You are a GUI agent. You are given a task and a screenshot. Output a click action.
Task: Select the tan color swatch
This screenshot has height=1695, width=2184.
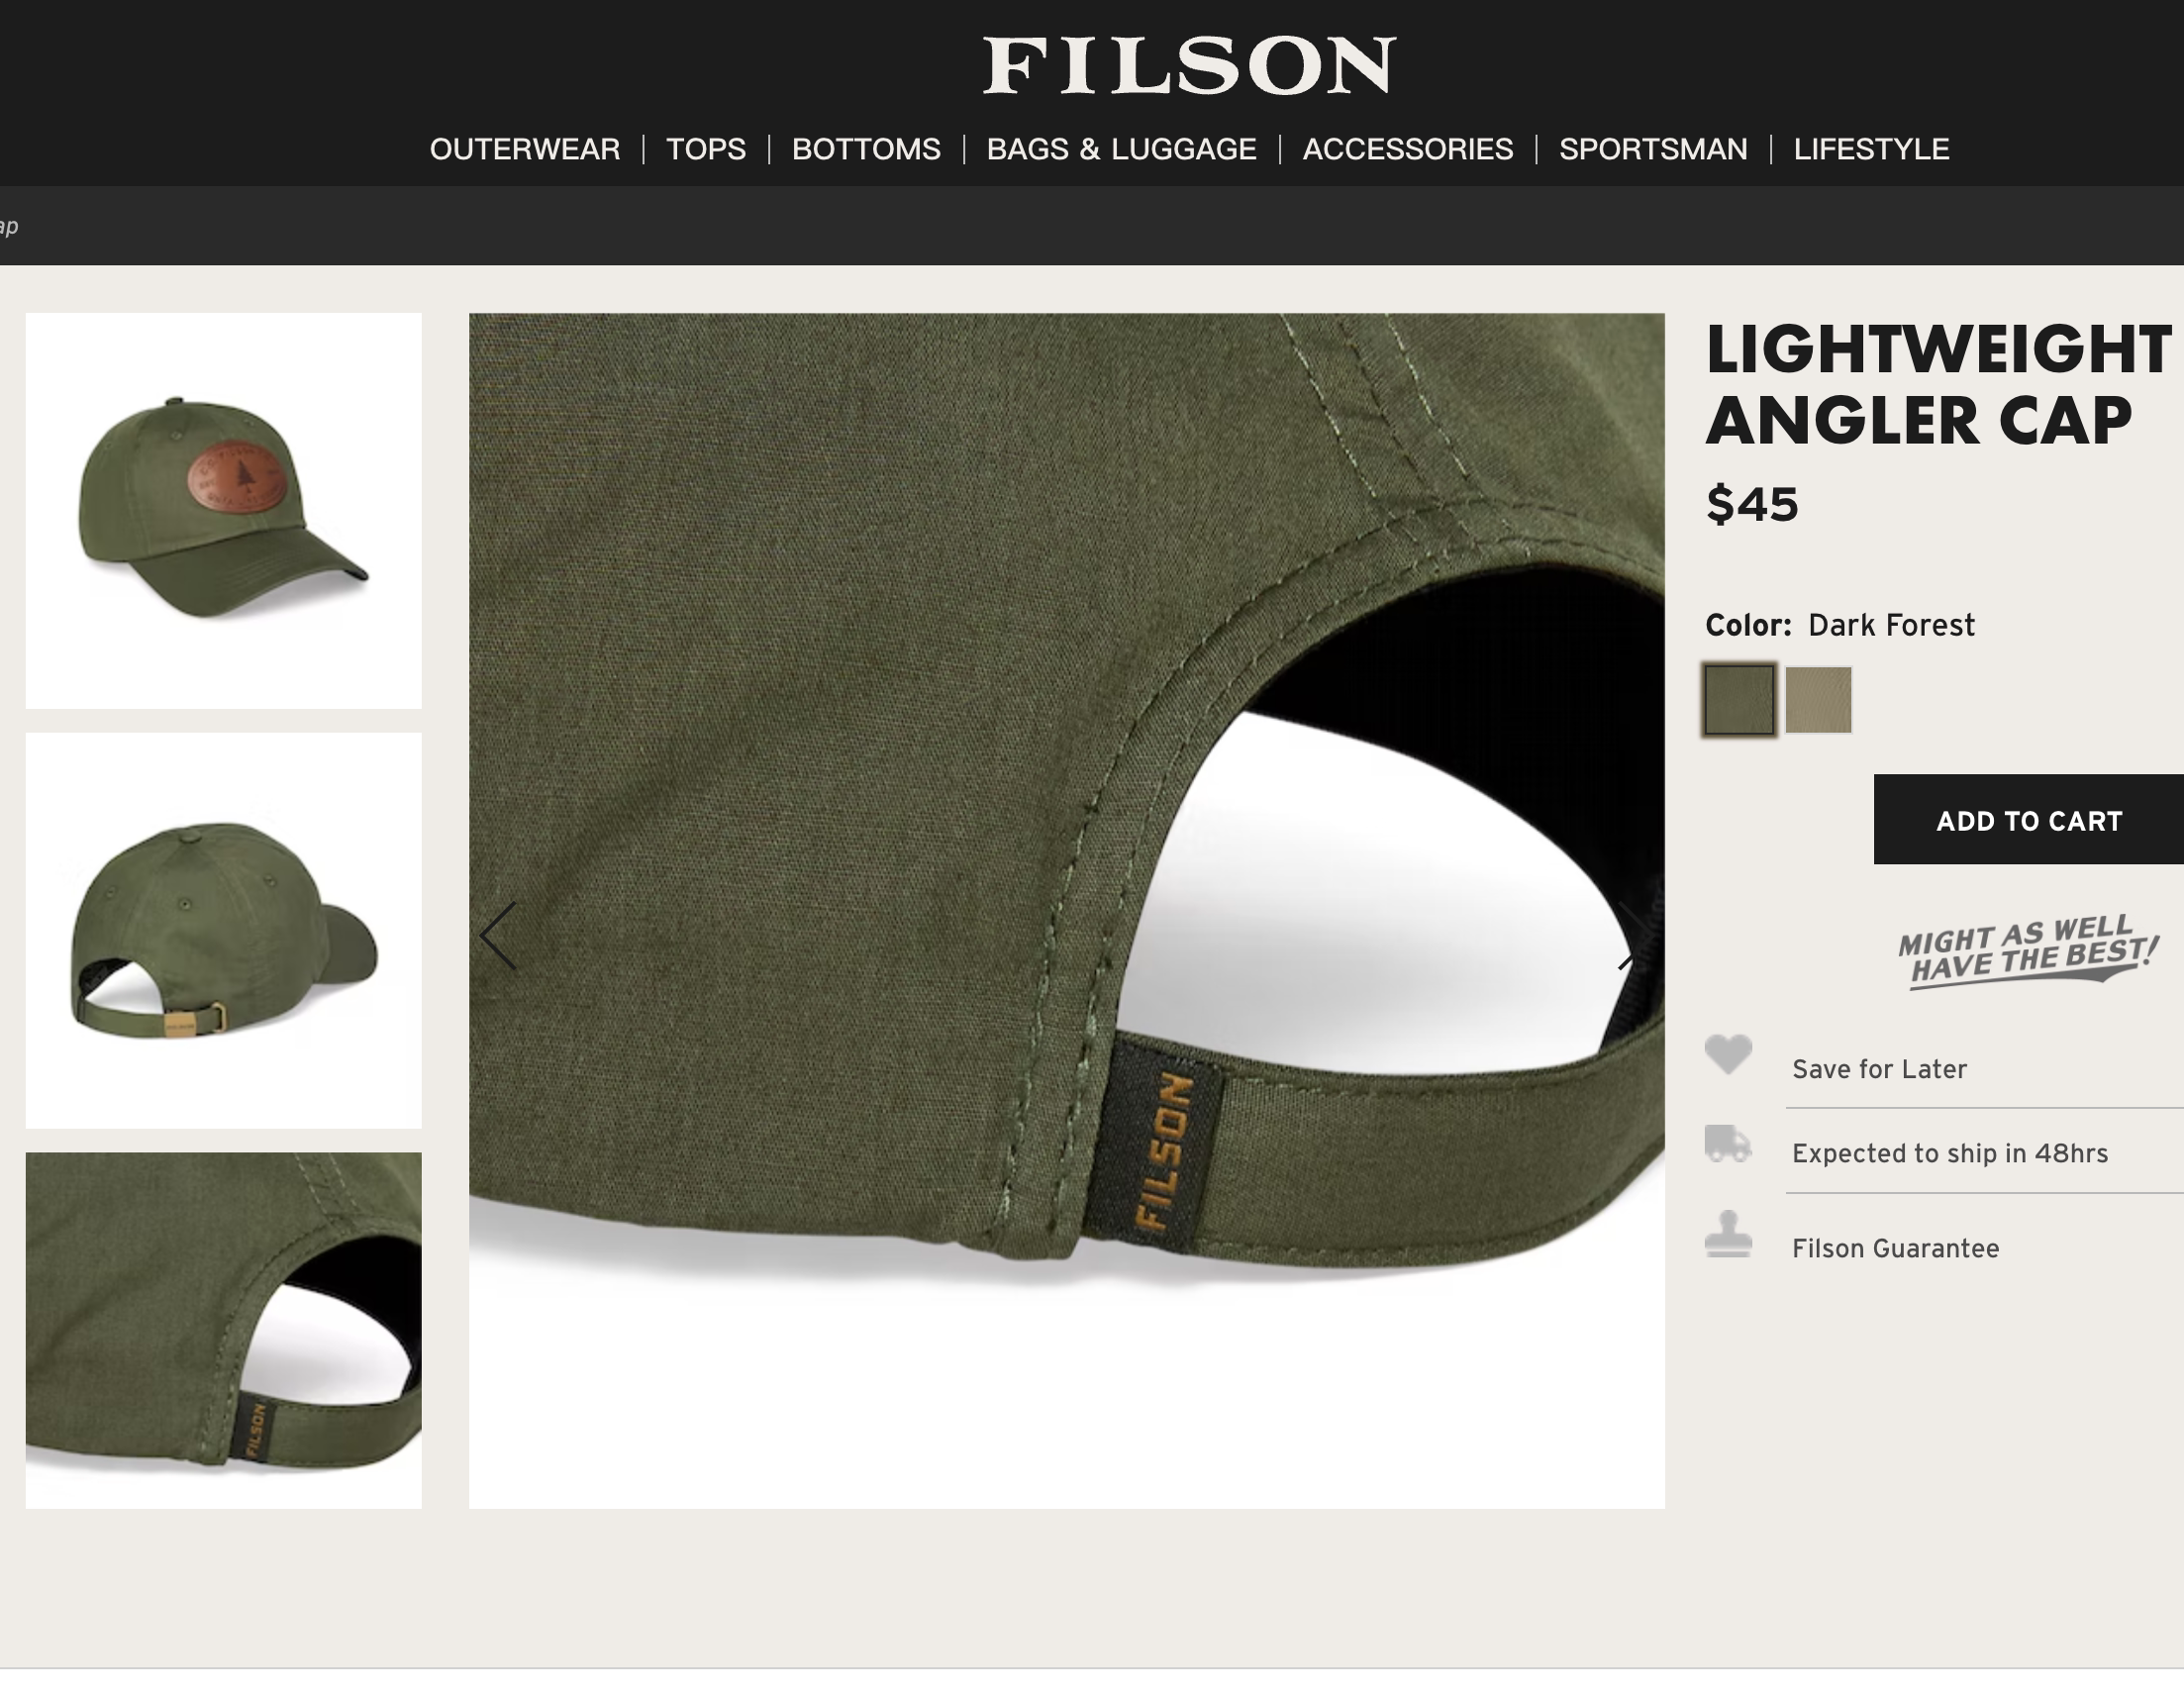[x=1818, y=699]
